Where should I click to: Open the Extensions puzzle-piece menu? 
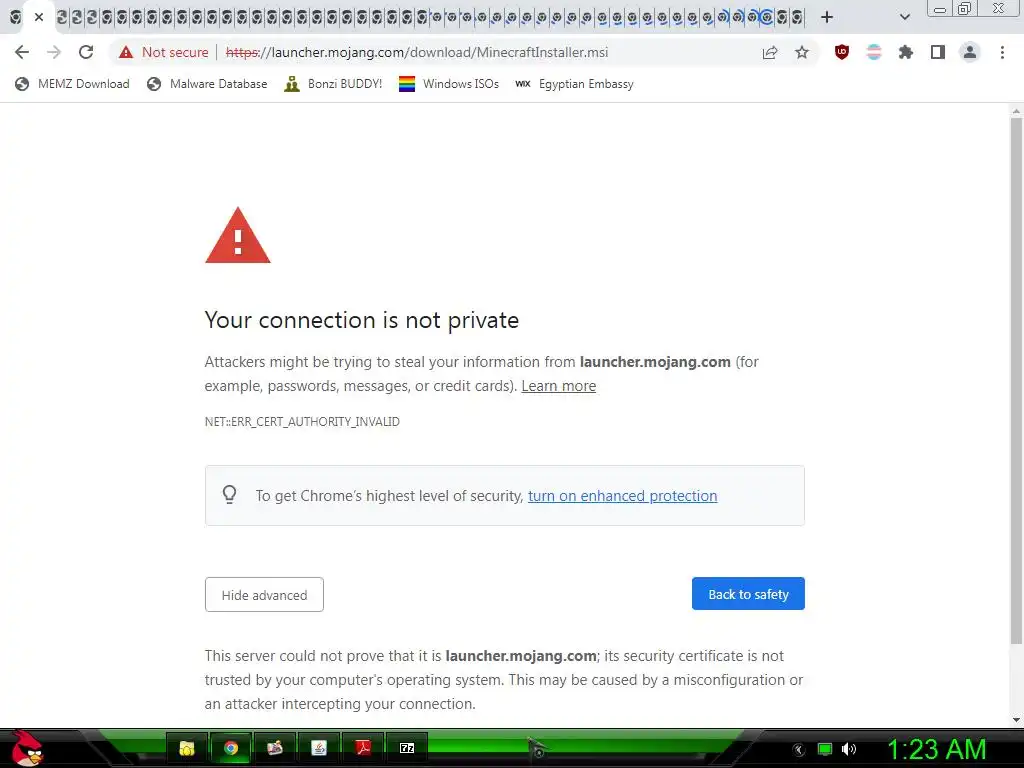tap(906, 52)
